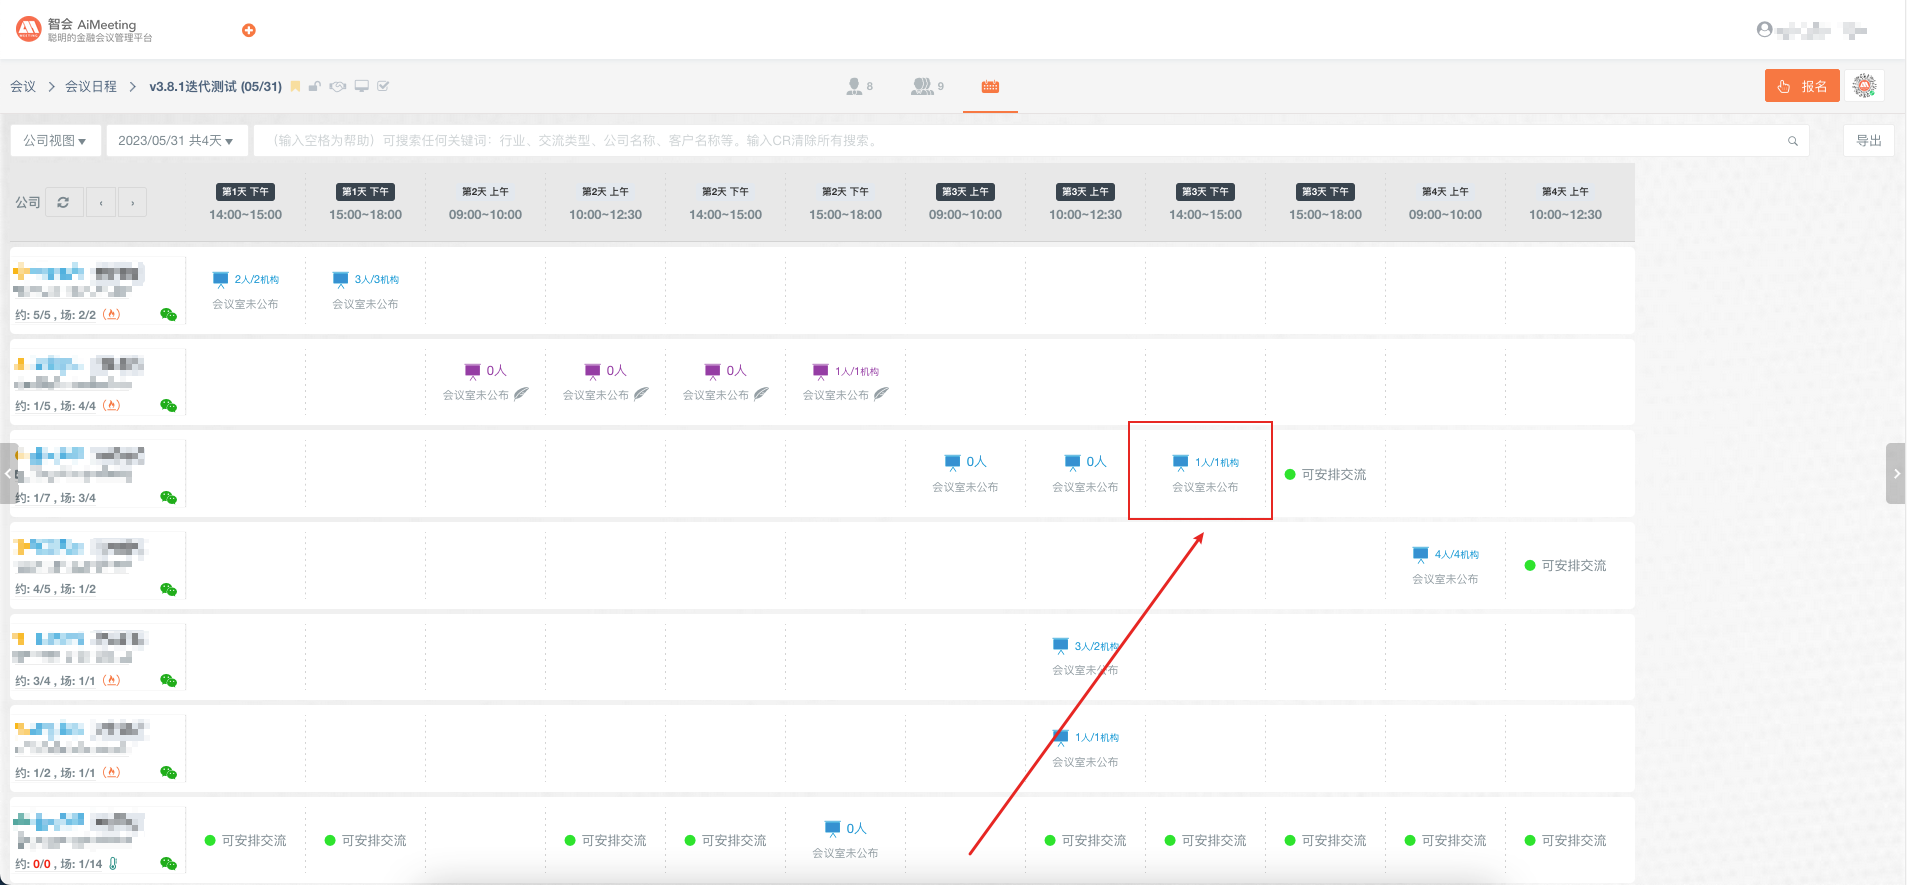Click the 报名 sign-up button
Image resolution: width=1907 pixels, height=885 pixels.
(1802, 86)
